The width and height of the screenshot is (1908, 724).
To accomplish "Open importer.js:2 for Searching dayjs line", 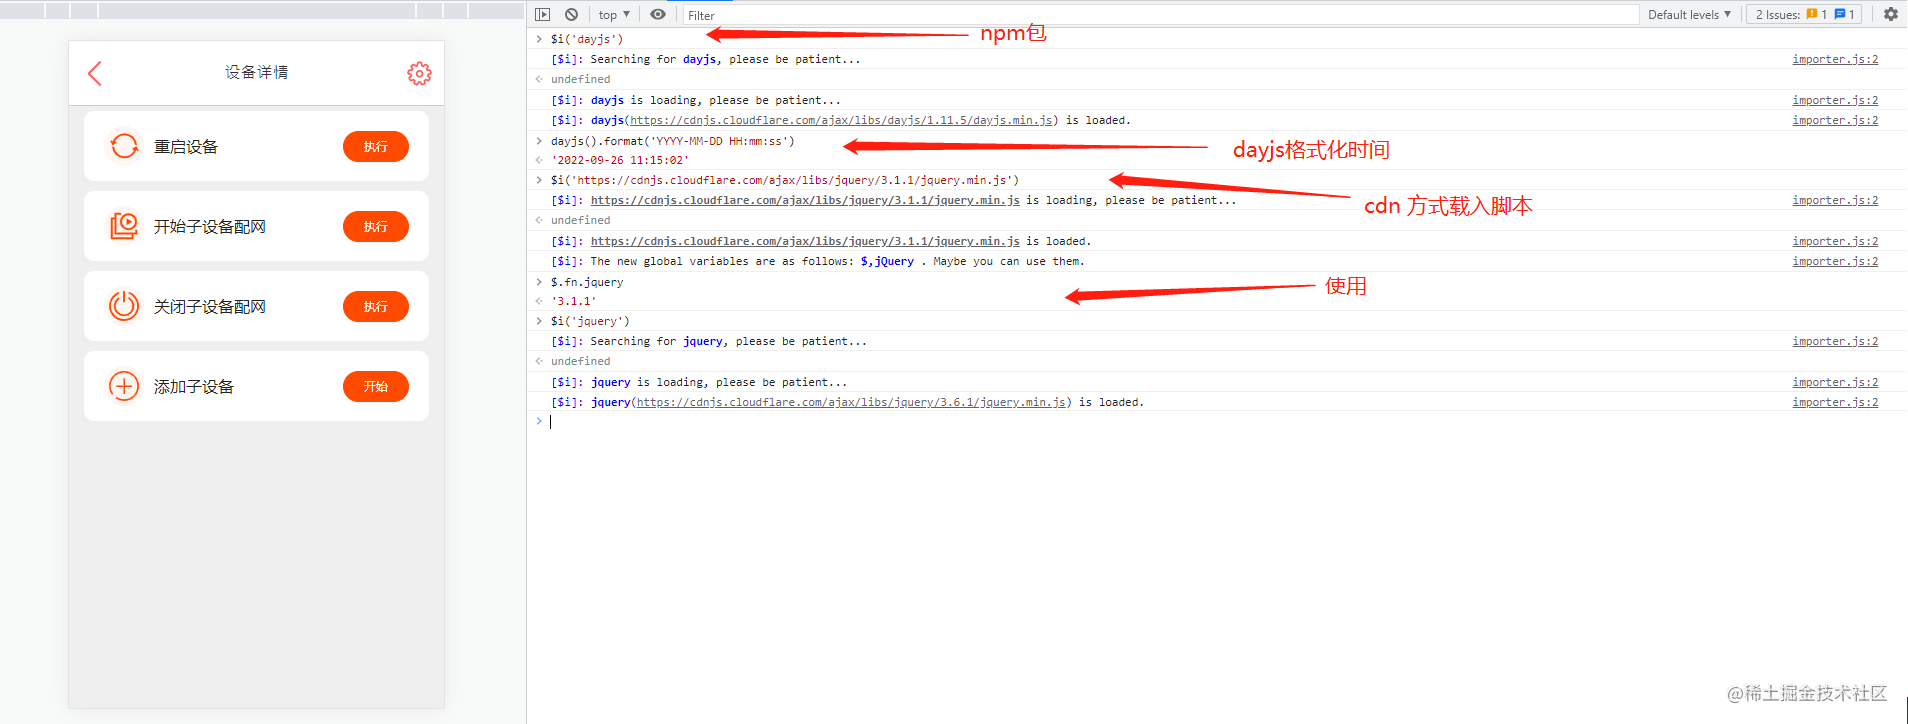I will click(x=1835, y=59).
